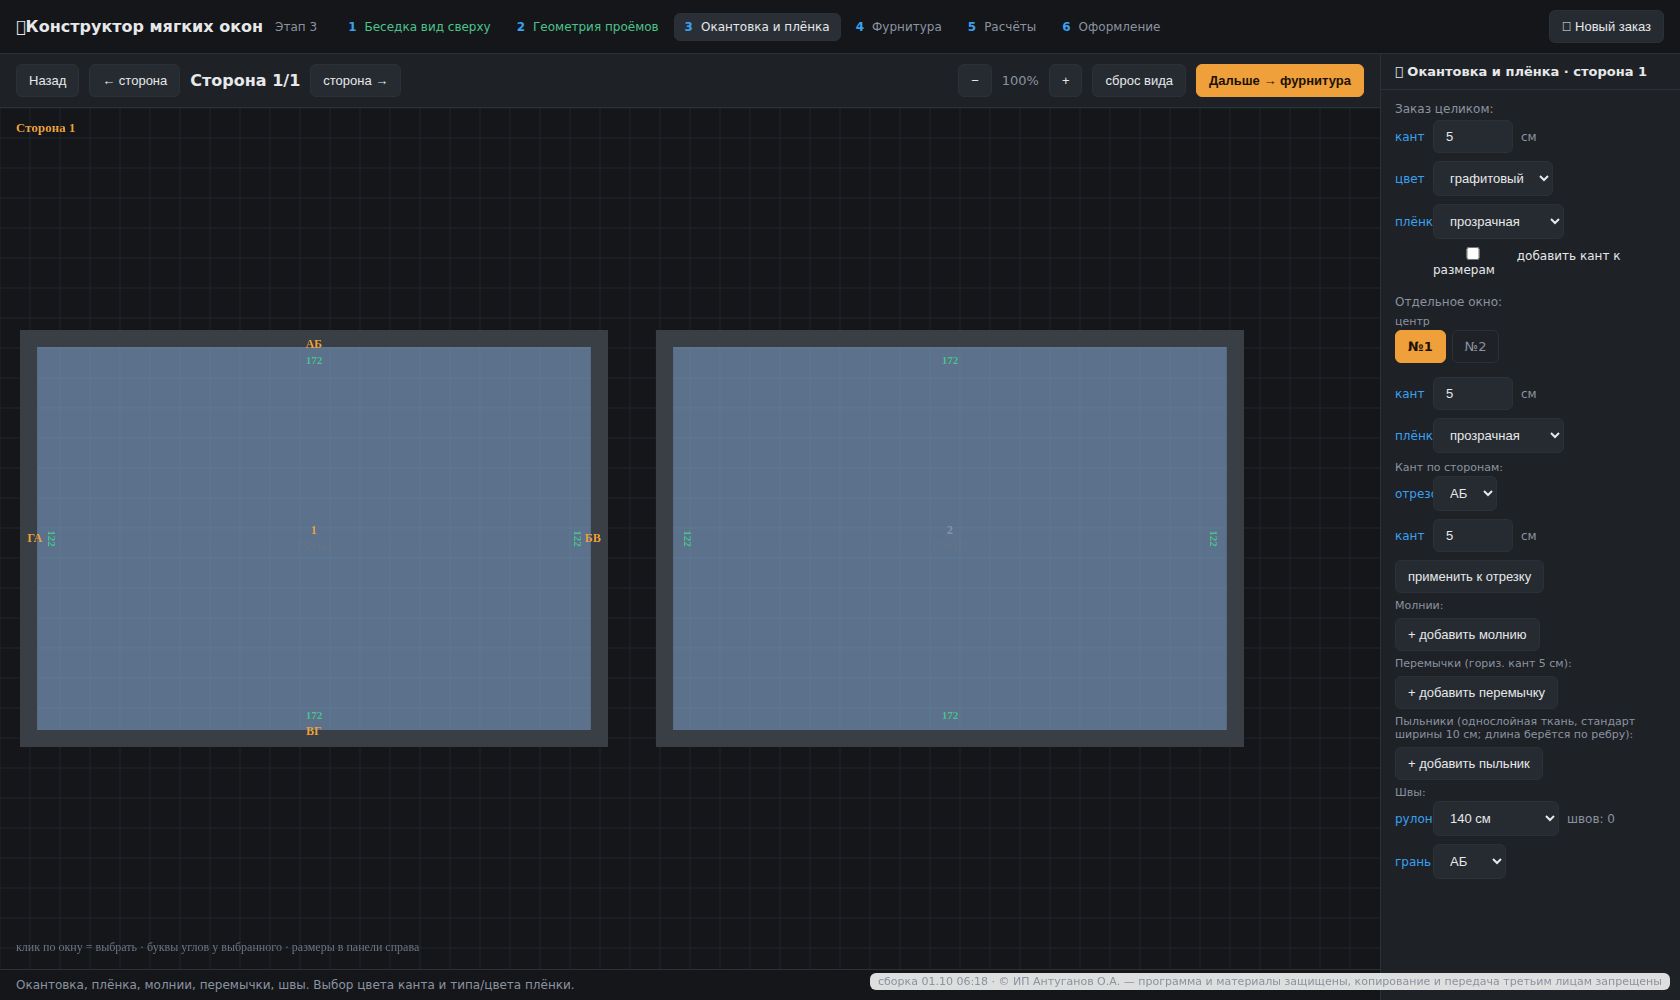Screen dimensions: 1680x1000
Task: Switch to step 5 Расчёты tab
Action: tap(1001, 27)
